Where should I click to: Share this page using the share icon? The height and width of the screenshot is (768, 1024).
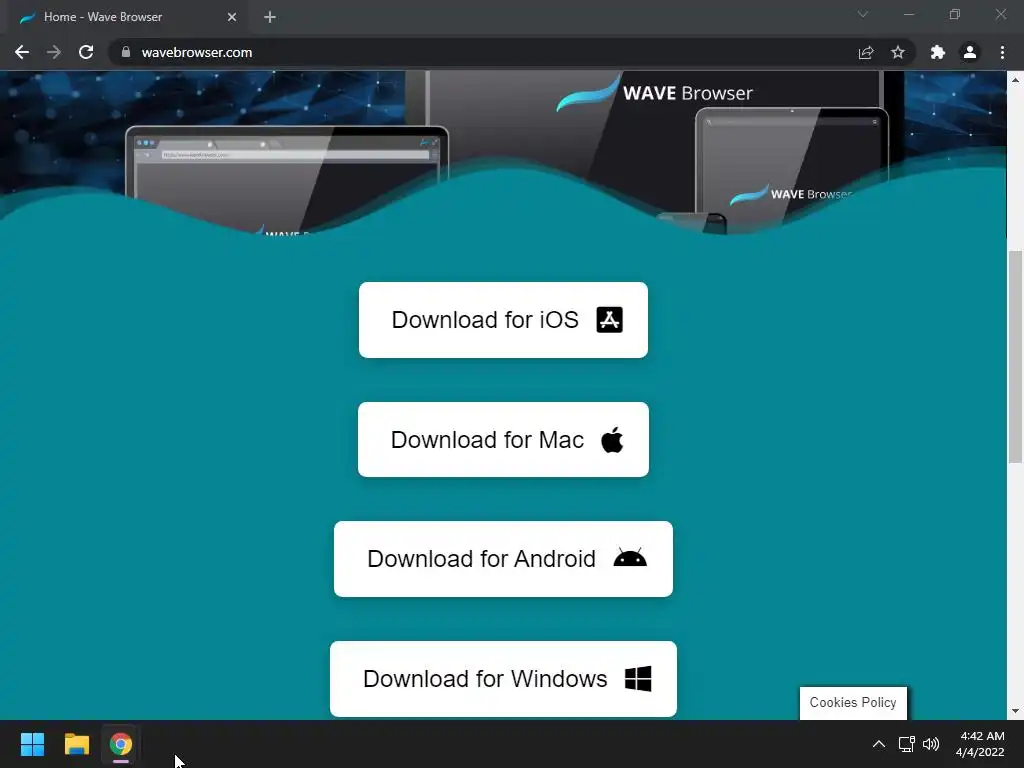(866, 52)
